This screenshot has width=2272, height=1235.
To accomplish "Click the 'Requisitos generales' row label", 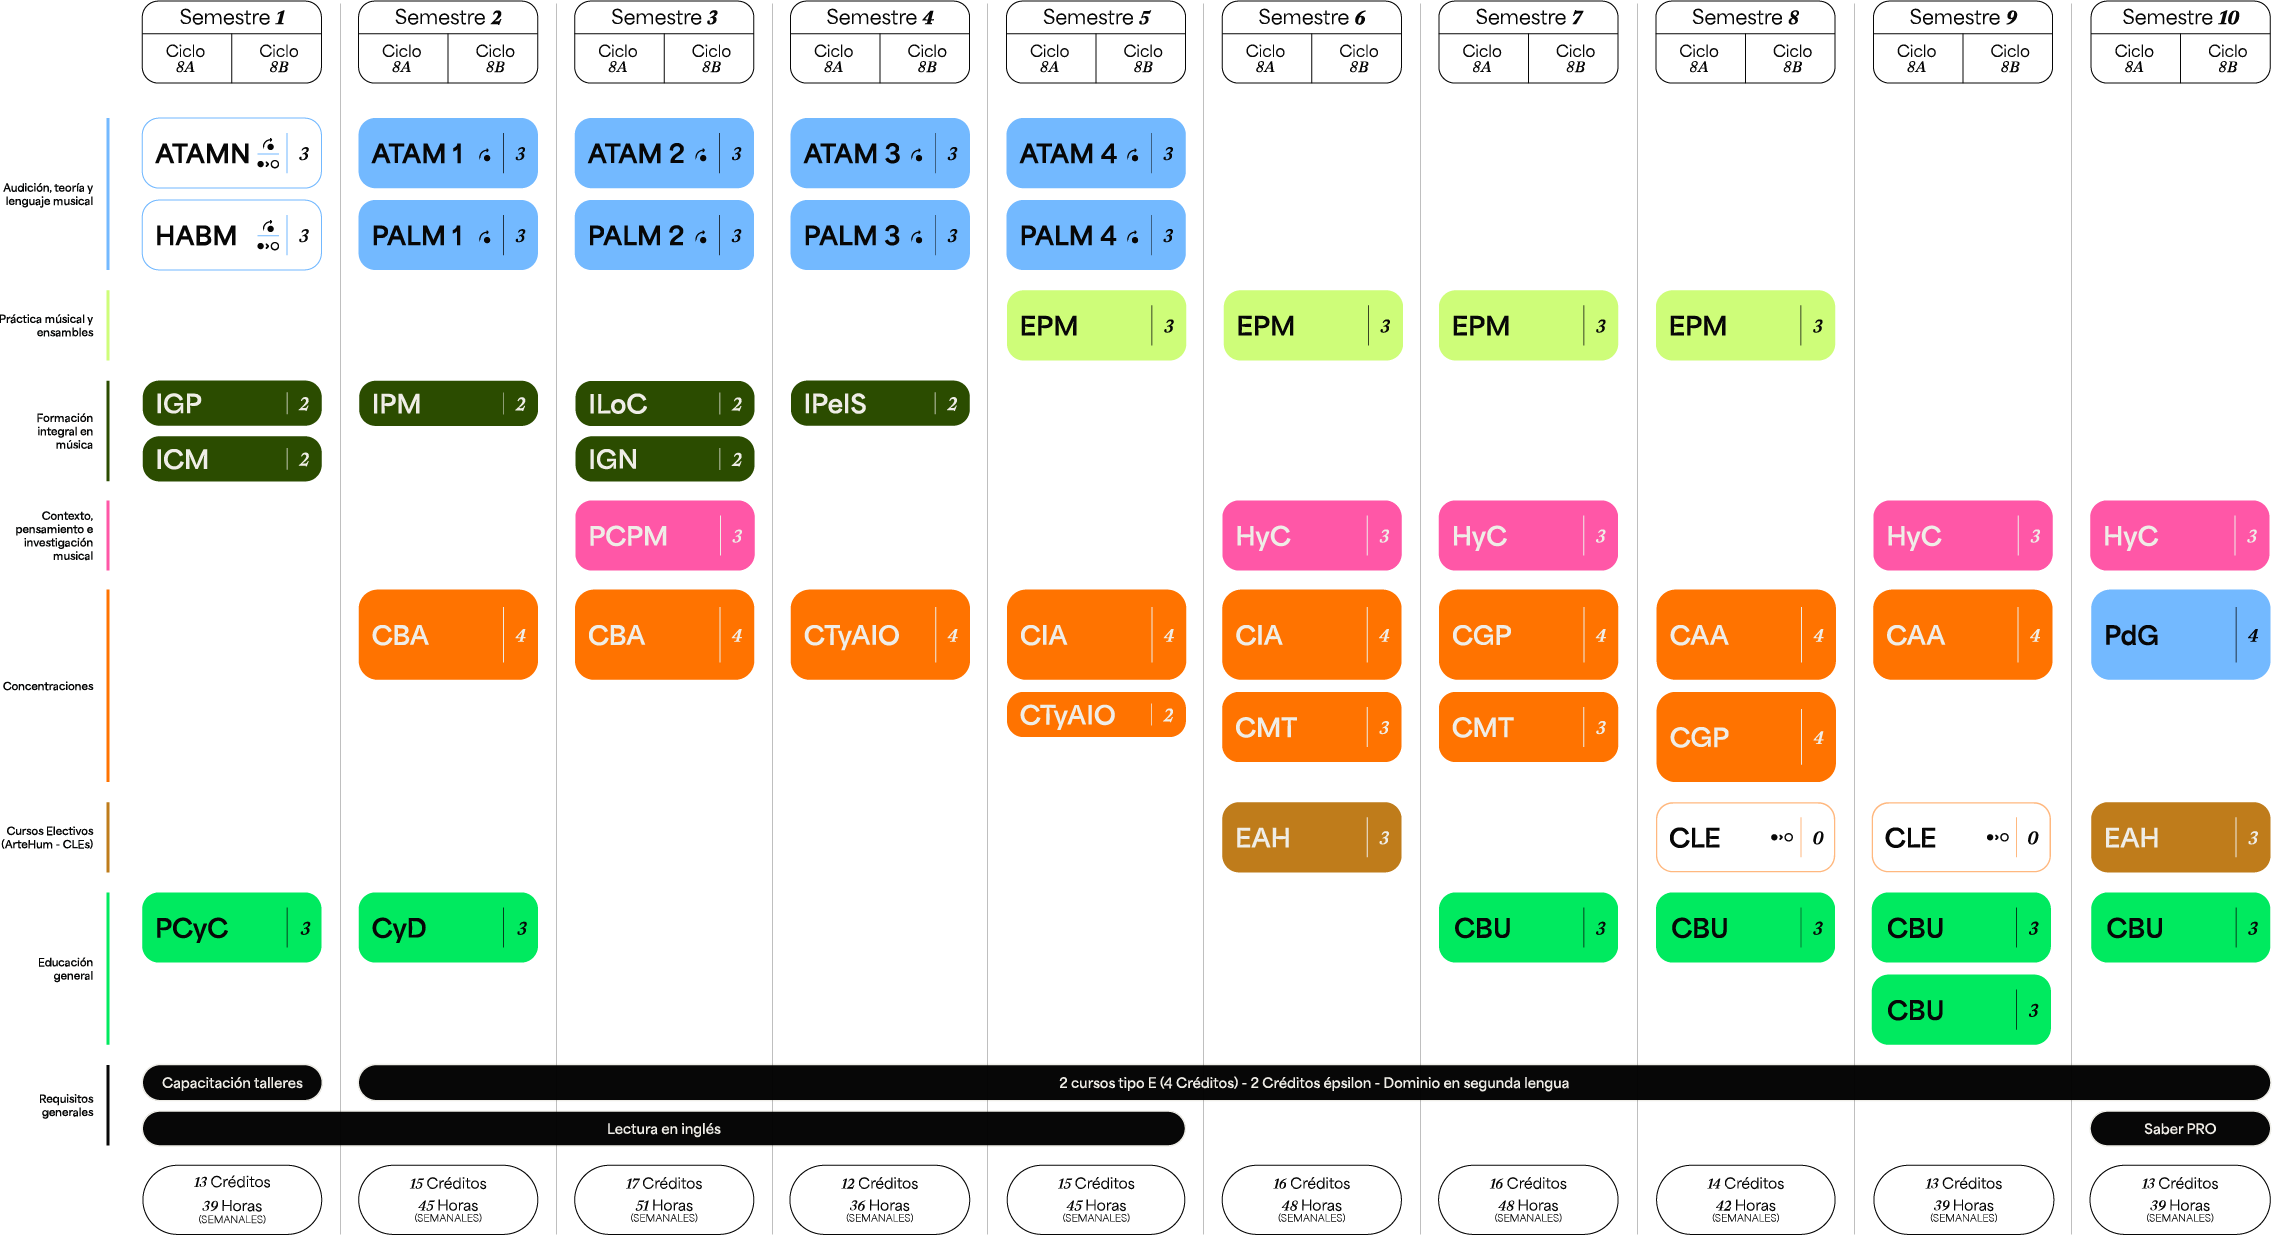I will tap(67, 1105).
